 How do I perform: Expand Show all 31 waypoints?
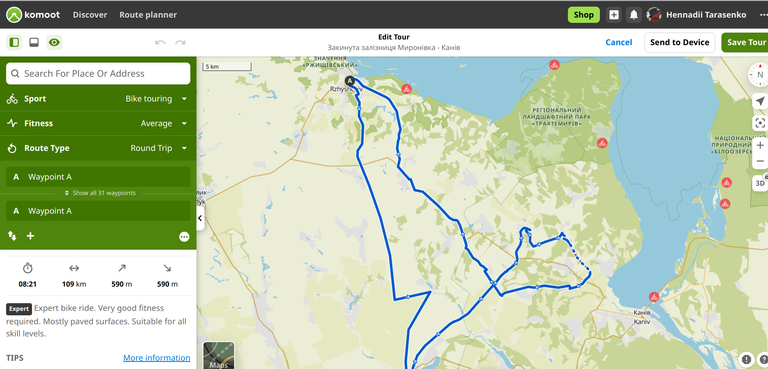coord(100,193)
